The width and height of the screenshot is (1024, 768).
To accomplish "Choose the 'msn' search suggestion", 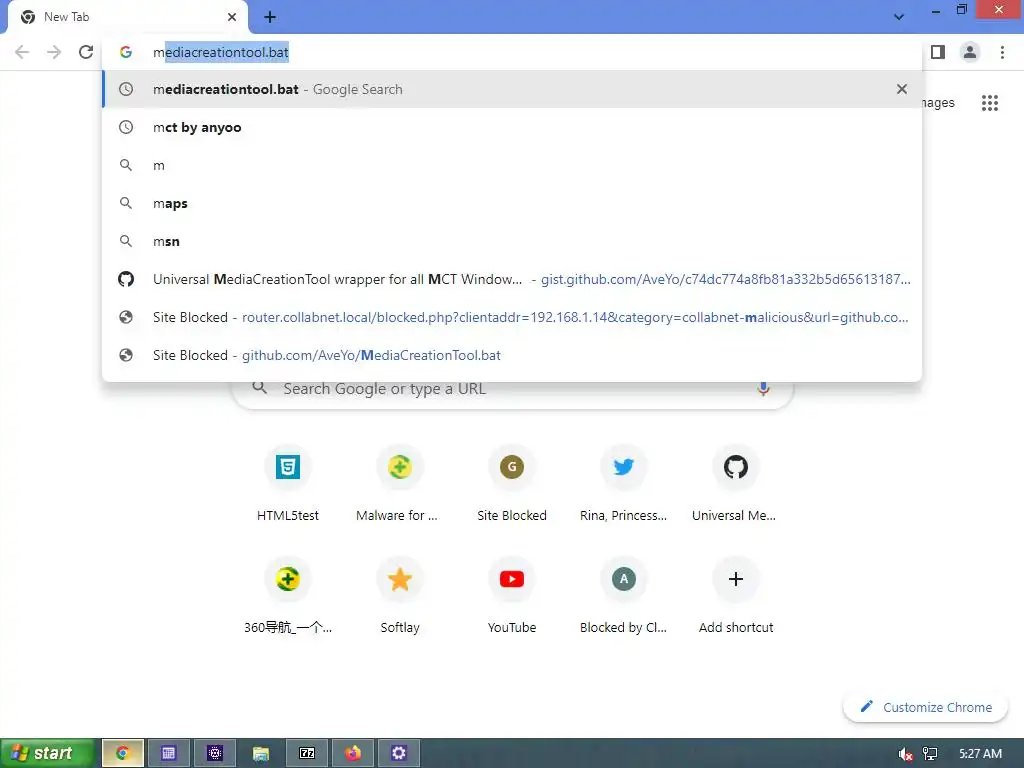I will (x=512, y=241).
